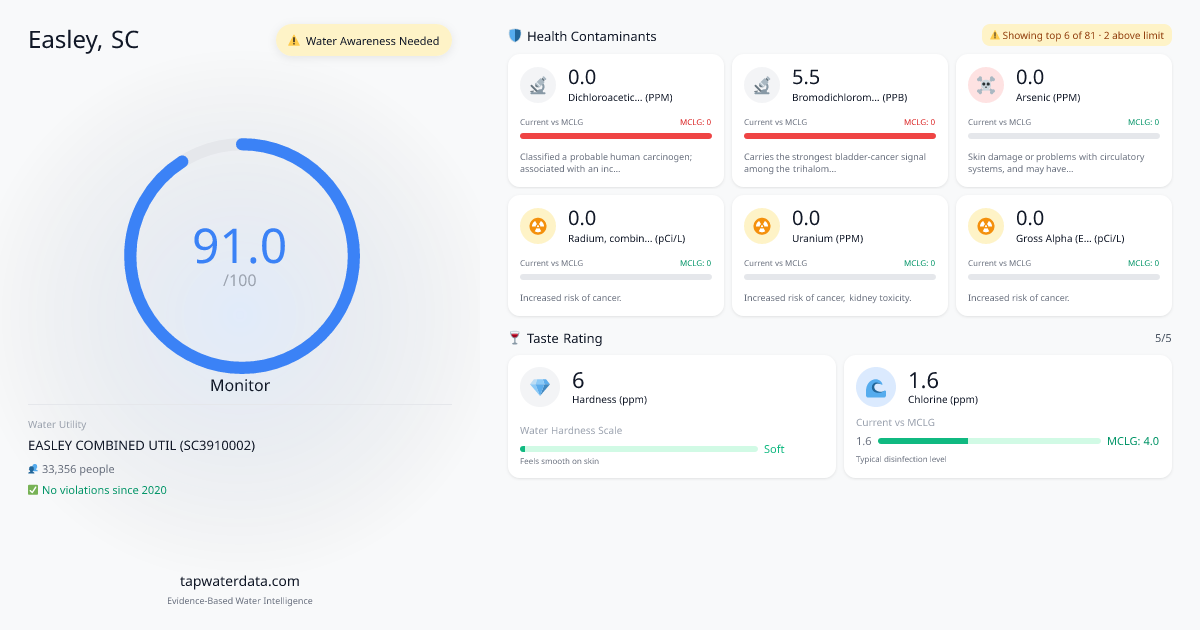Click the "Hardness (ppm)" label
Image resolution: width=1200 pixels, height=630 pixels.
(x=609, y=400)
